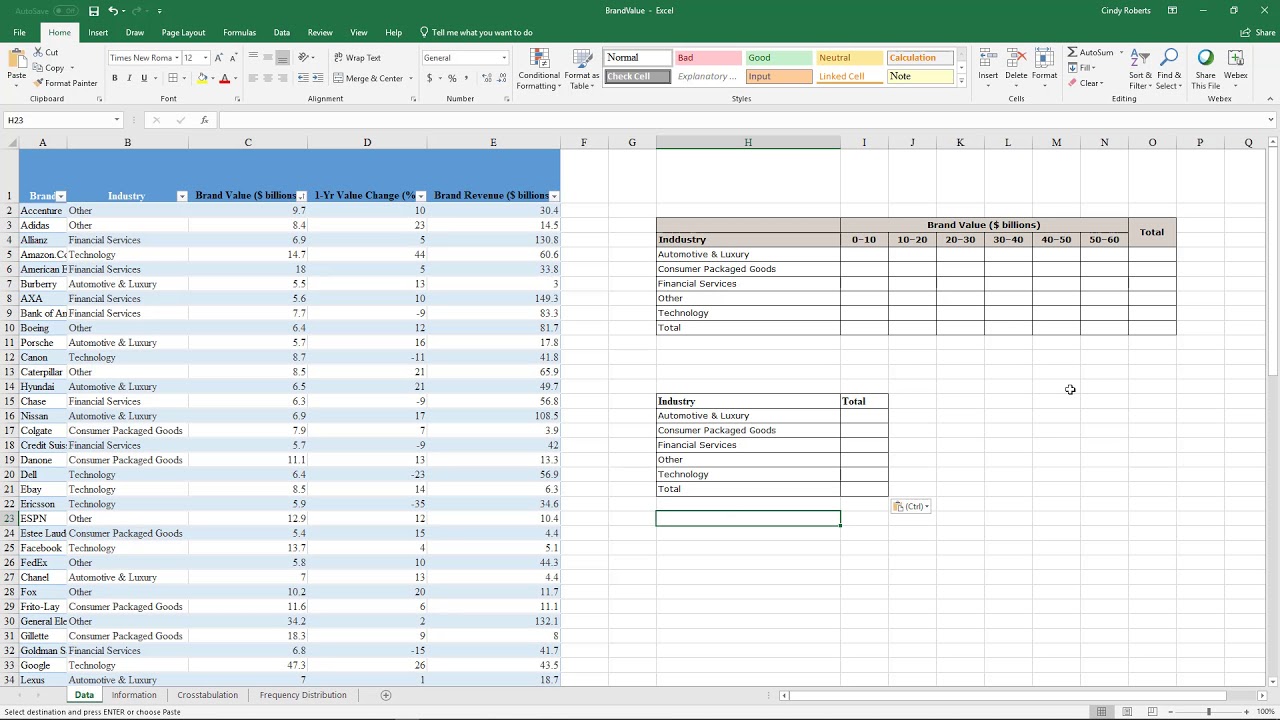1280x720 pixels.
Task: Toggle Middle Align vertical alignment
Action: click(x=267, y=58)
